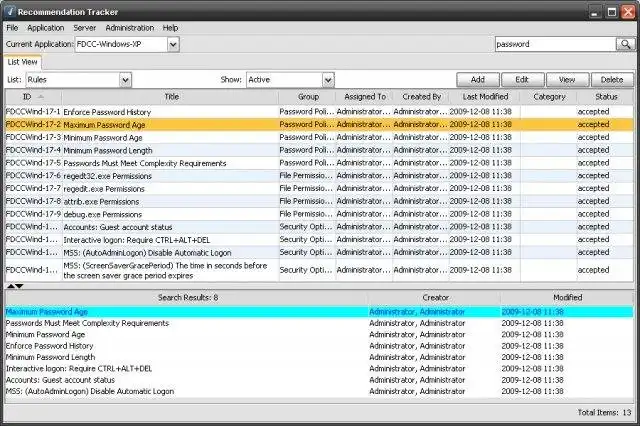Click accepted status of regedt32.exe Permissions row

pyautogui.click(x=593, y=175)
